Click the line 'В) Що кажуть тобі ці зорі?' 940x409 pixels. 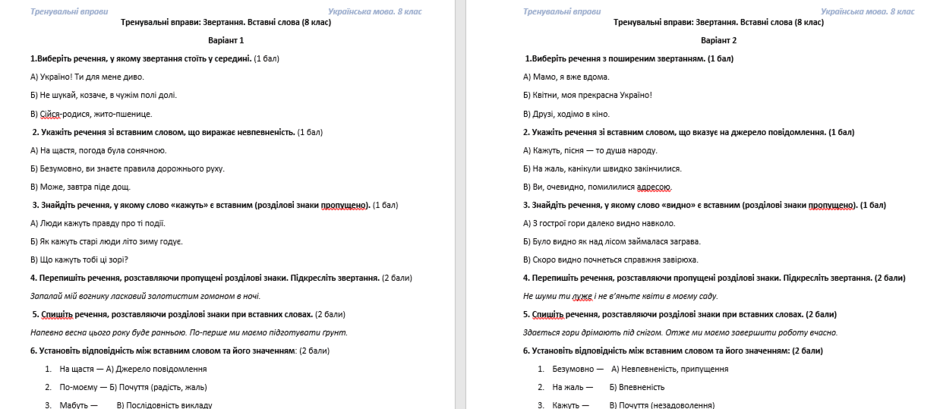click(x=79, y=260)
